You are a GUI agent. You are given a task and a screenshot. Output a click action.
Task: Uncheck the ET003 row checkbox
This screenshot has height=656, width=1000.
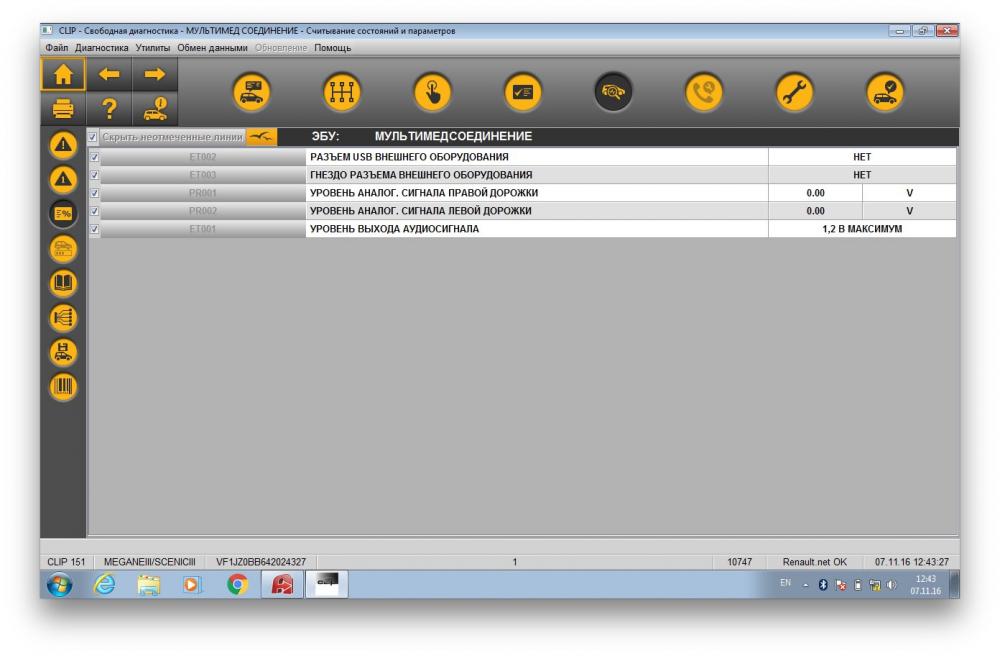pyautogui.click(x=94, y=175)
